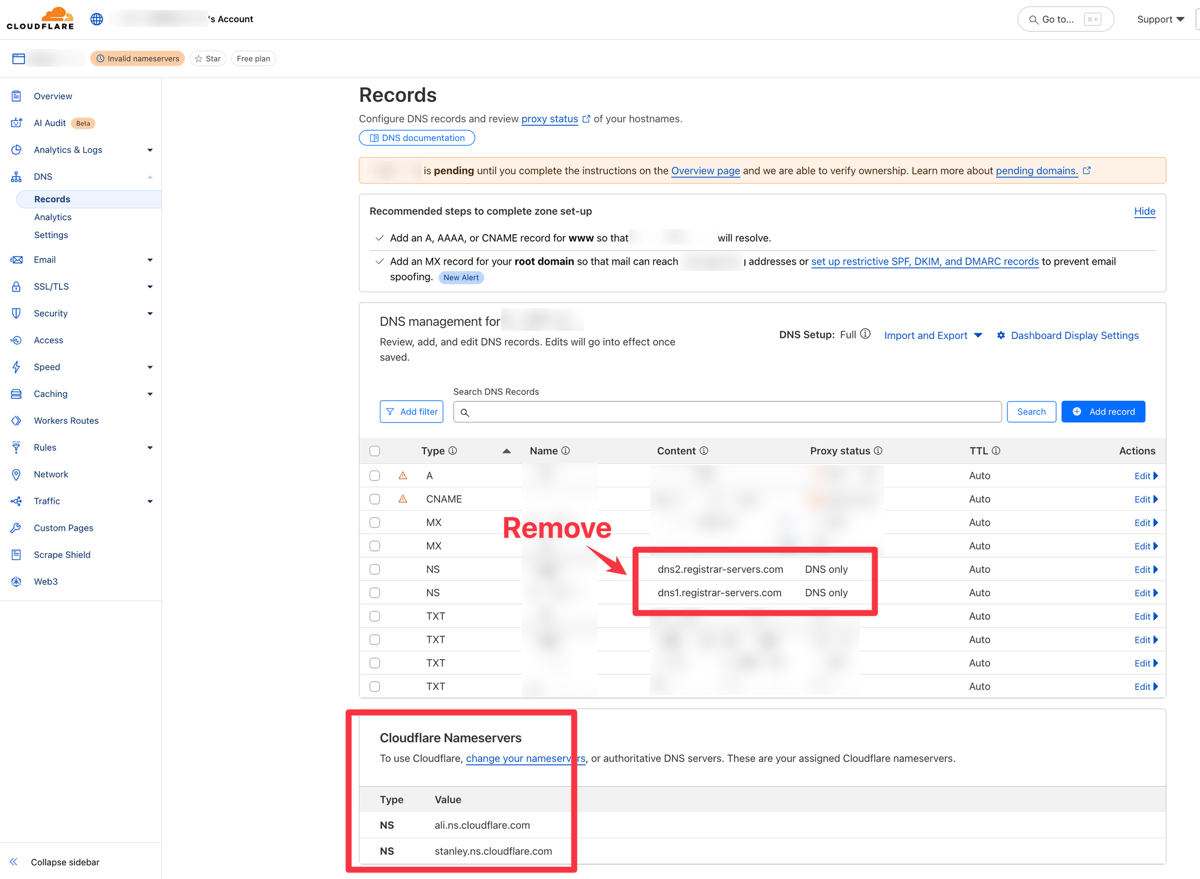The height and width of the screenshot is (879, 1200).
Task: Open the Overview sidebar item
Action: (53, 96)
